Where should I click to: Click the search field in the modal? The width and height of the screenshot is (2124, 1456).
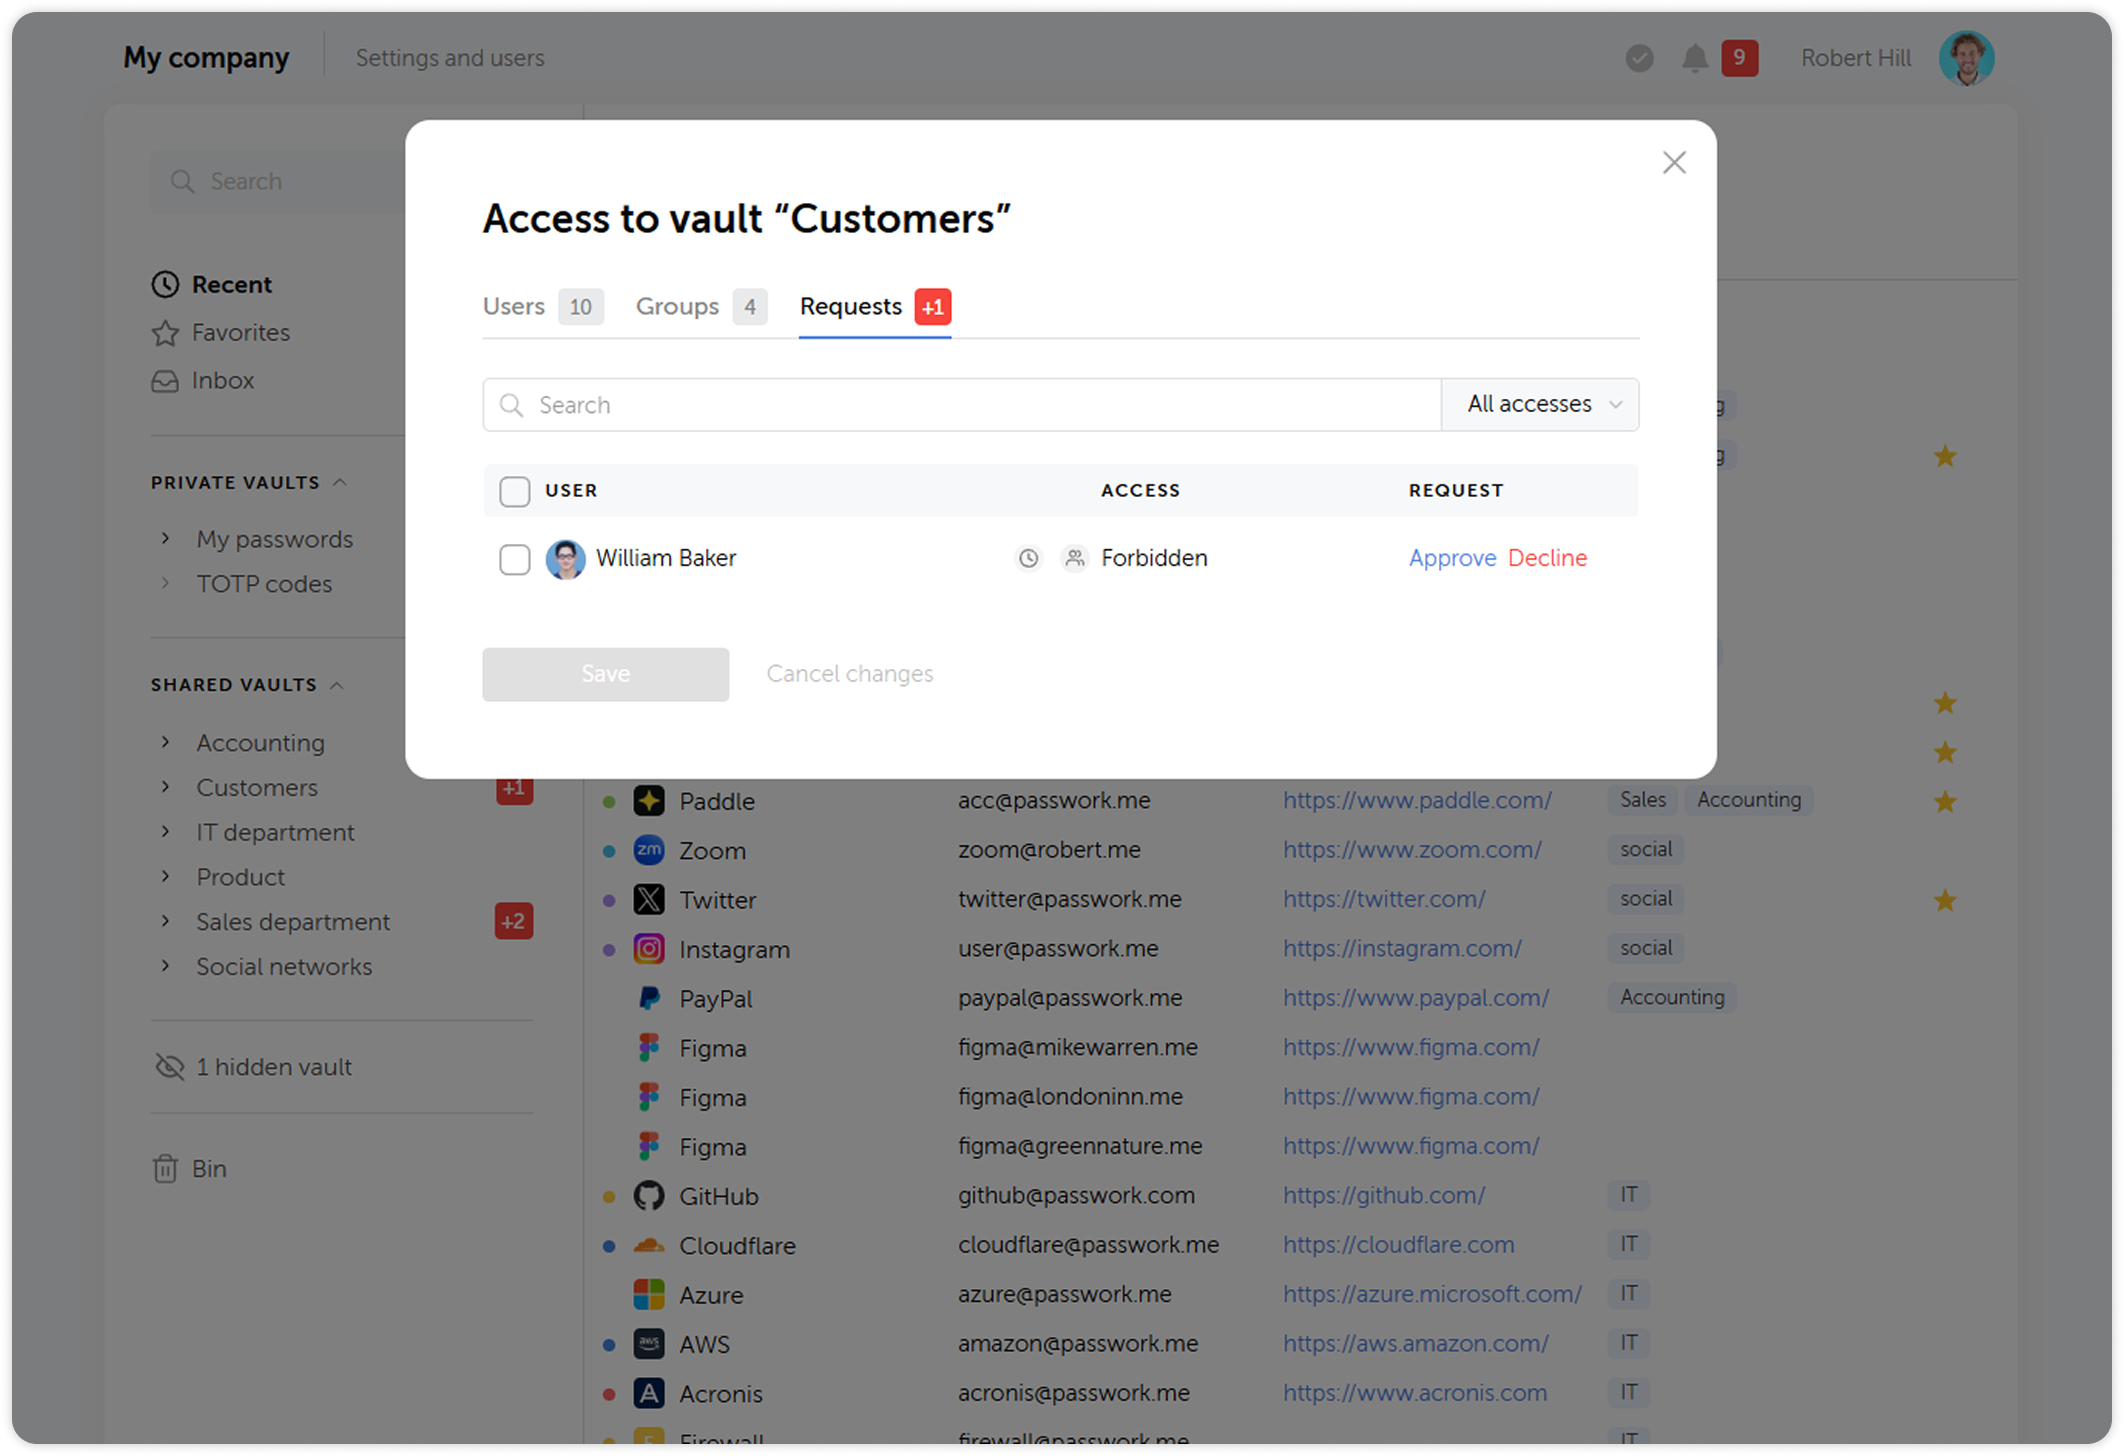[x=900, y=404]
